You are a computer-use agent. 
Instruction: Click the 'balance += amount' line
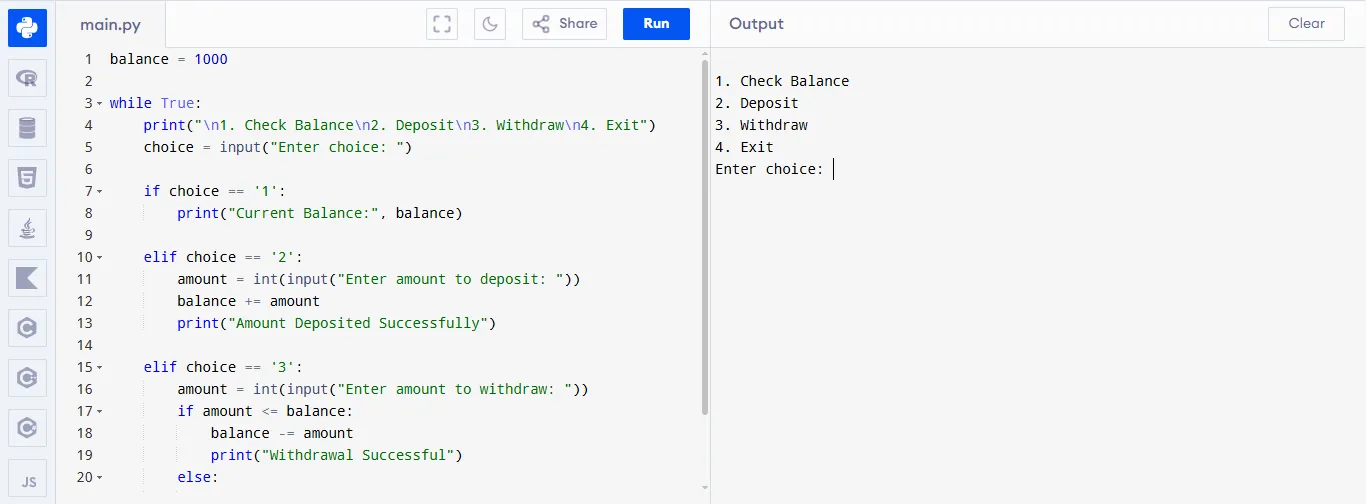[249, 301]
